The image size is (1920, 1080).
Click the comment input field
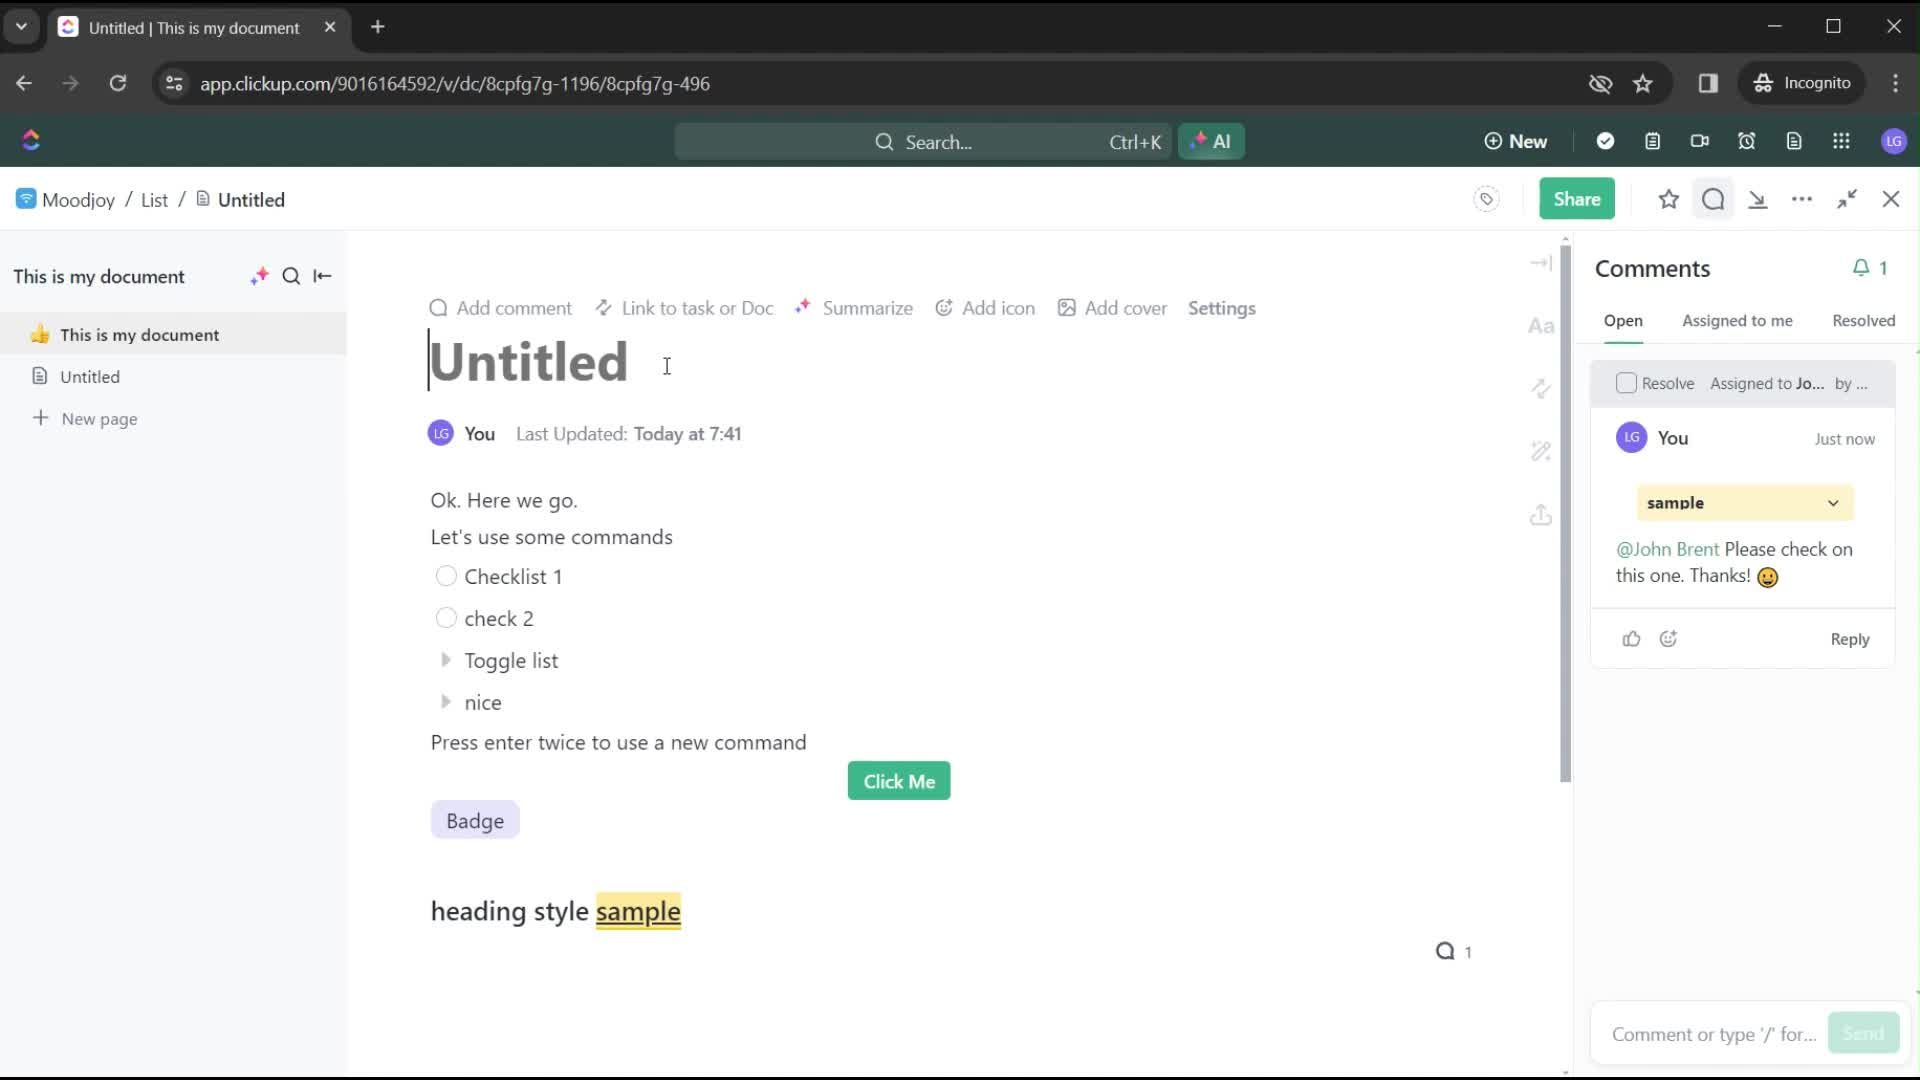pos(1714,1034)
